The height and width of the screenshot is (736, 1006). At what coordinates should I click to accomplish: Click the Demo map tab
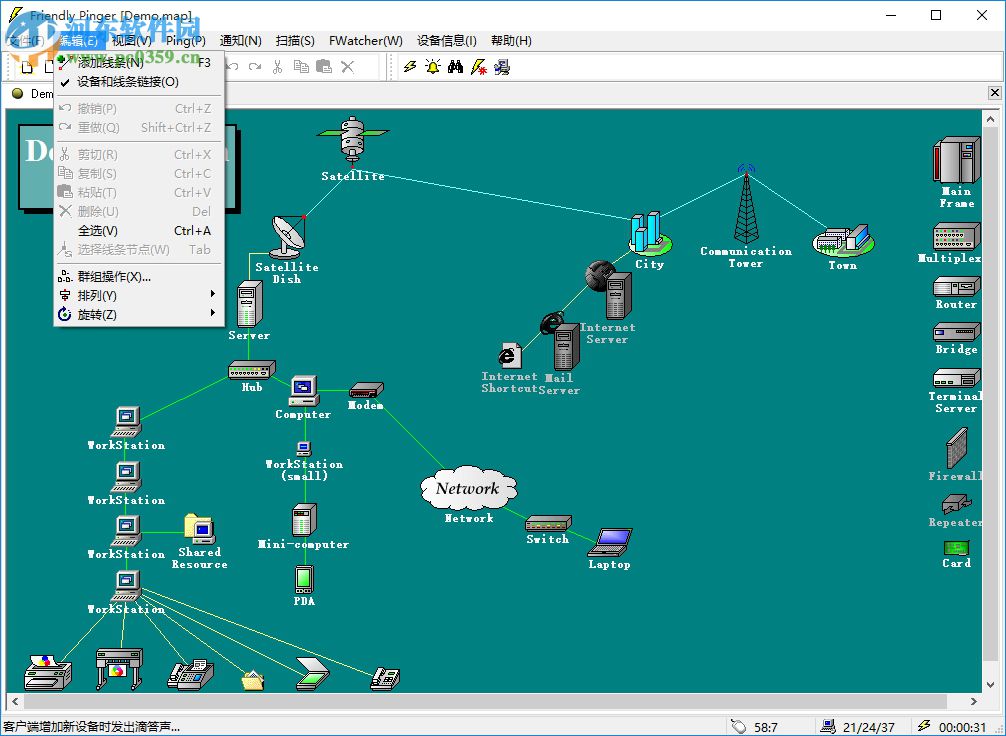[32, 94]
